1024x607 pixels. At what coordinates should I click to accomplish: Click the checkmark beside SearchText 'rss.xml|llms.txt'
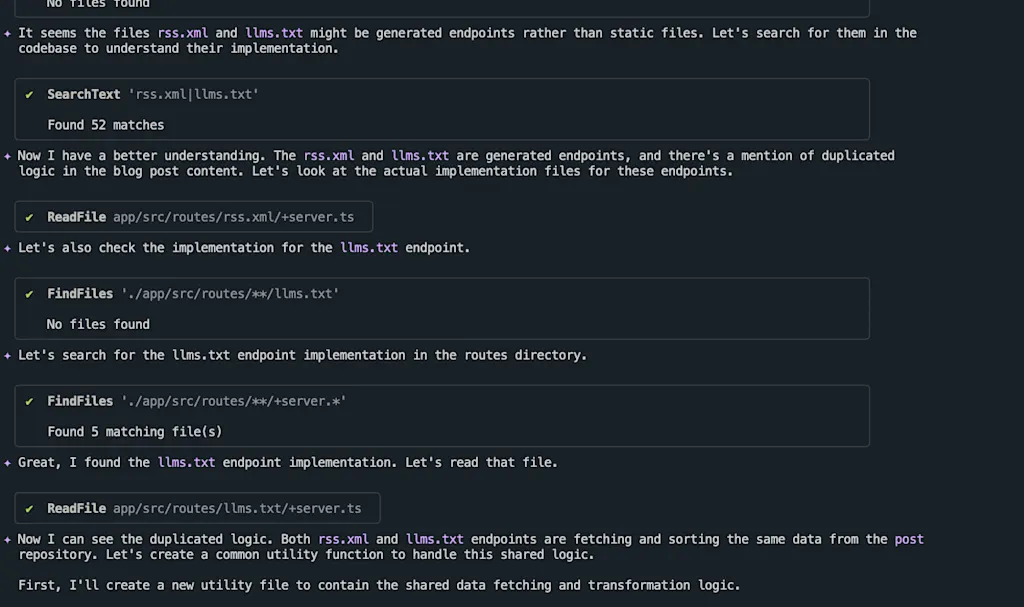pos(29,95)
